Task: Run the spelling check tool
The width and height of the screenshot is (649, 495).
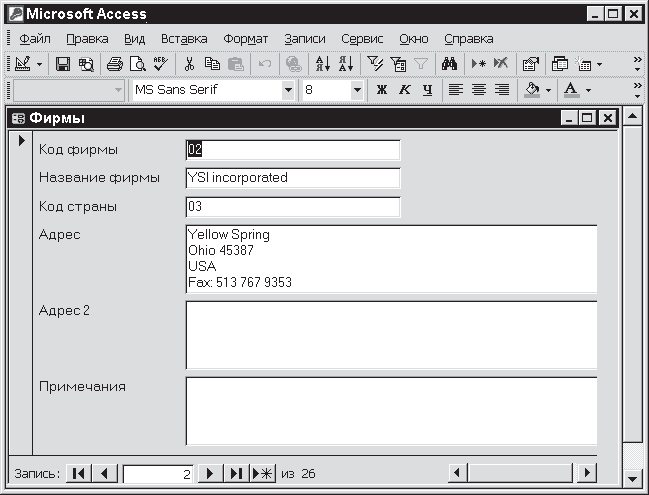Action: tap(159, 64)
